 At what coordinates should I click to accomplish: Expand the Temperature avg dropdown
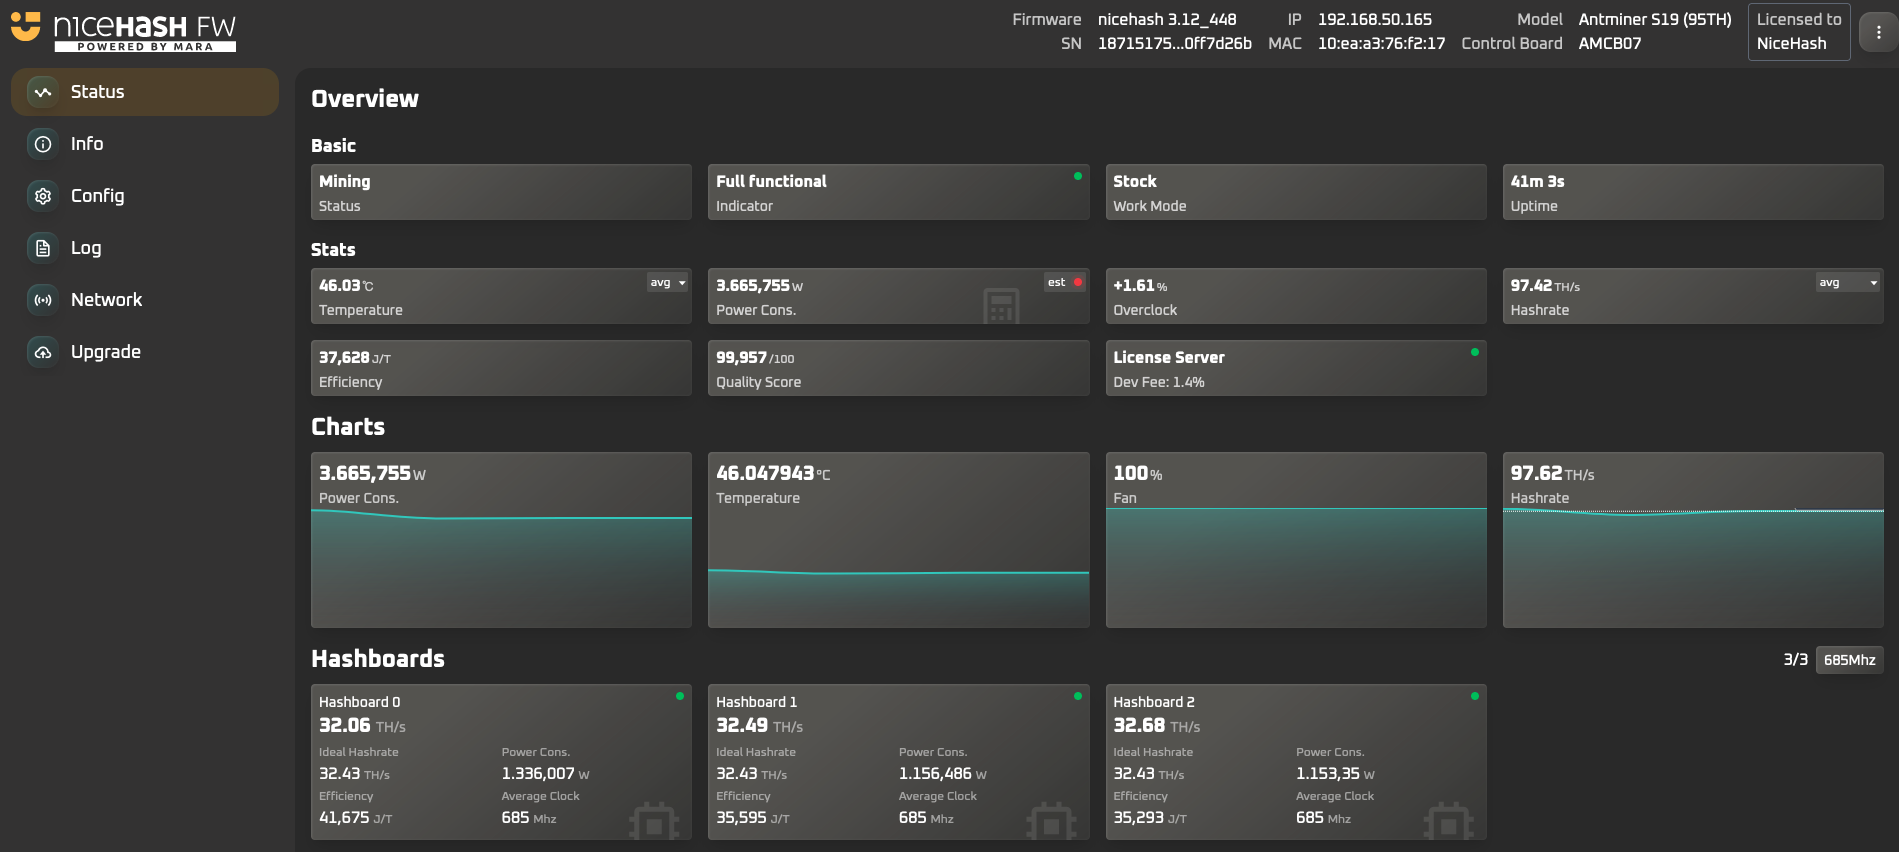tap(668, 283)
